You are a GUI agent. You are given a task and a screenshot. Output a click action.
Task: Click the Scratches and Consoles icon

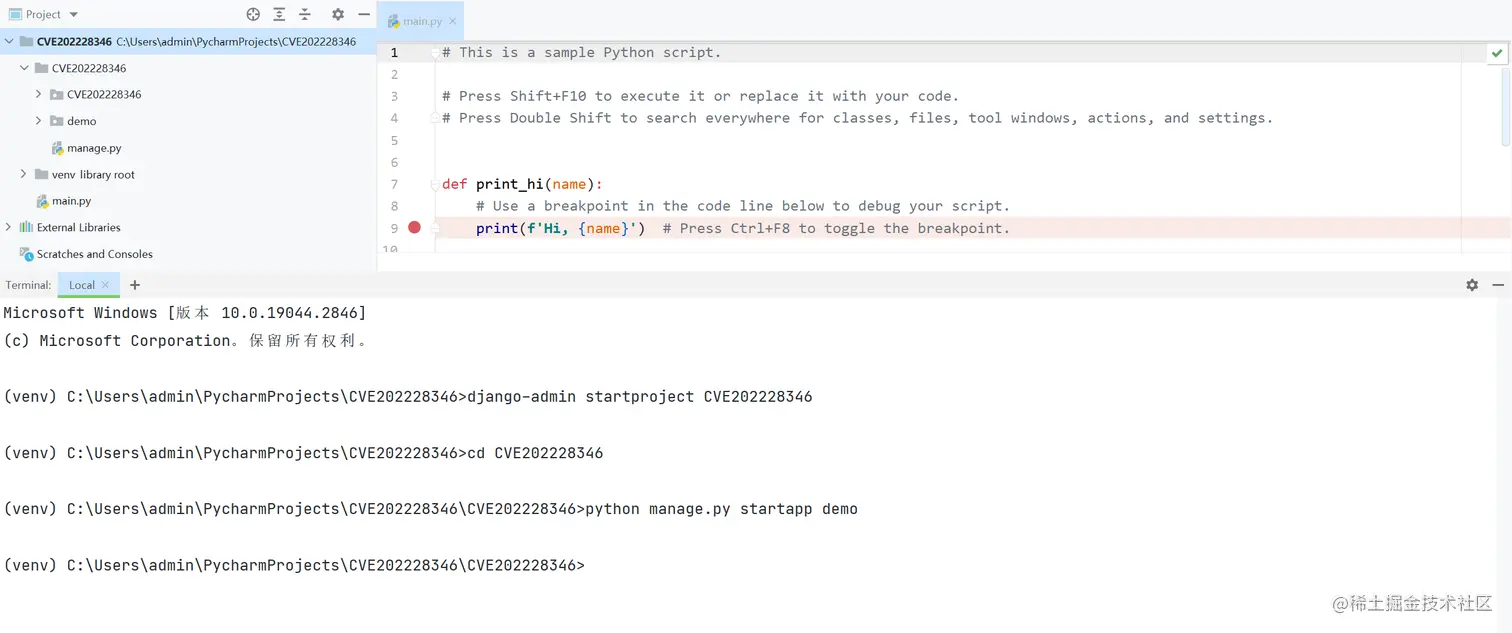[26, 254]
